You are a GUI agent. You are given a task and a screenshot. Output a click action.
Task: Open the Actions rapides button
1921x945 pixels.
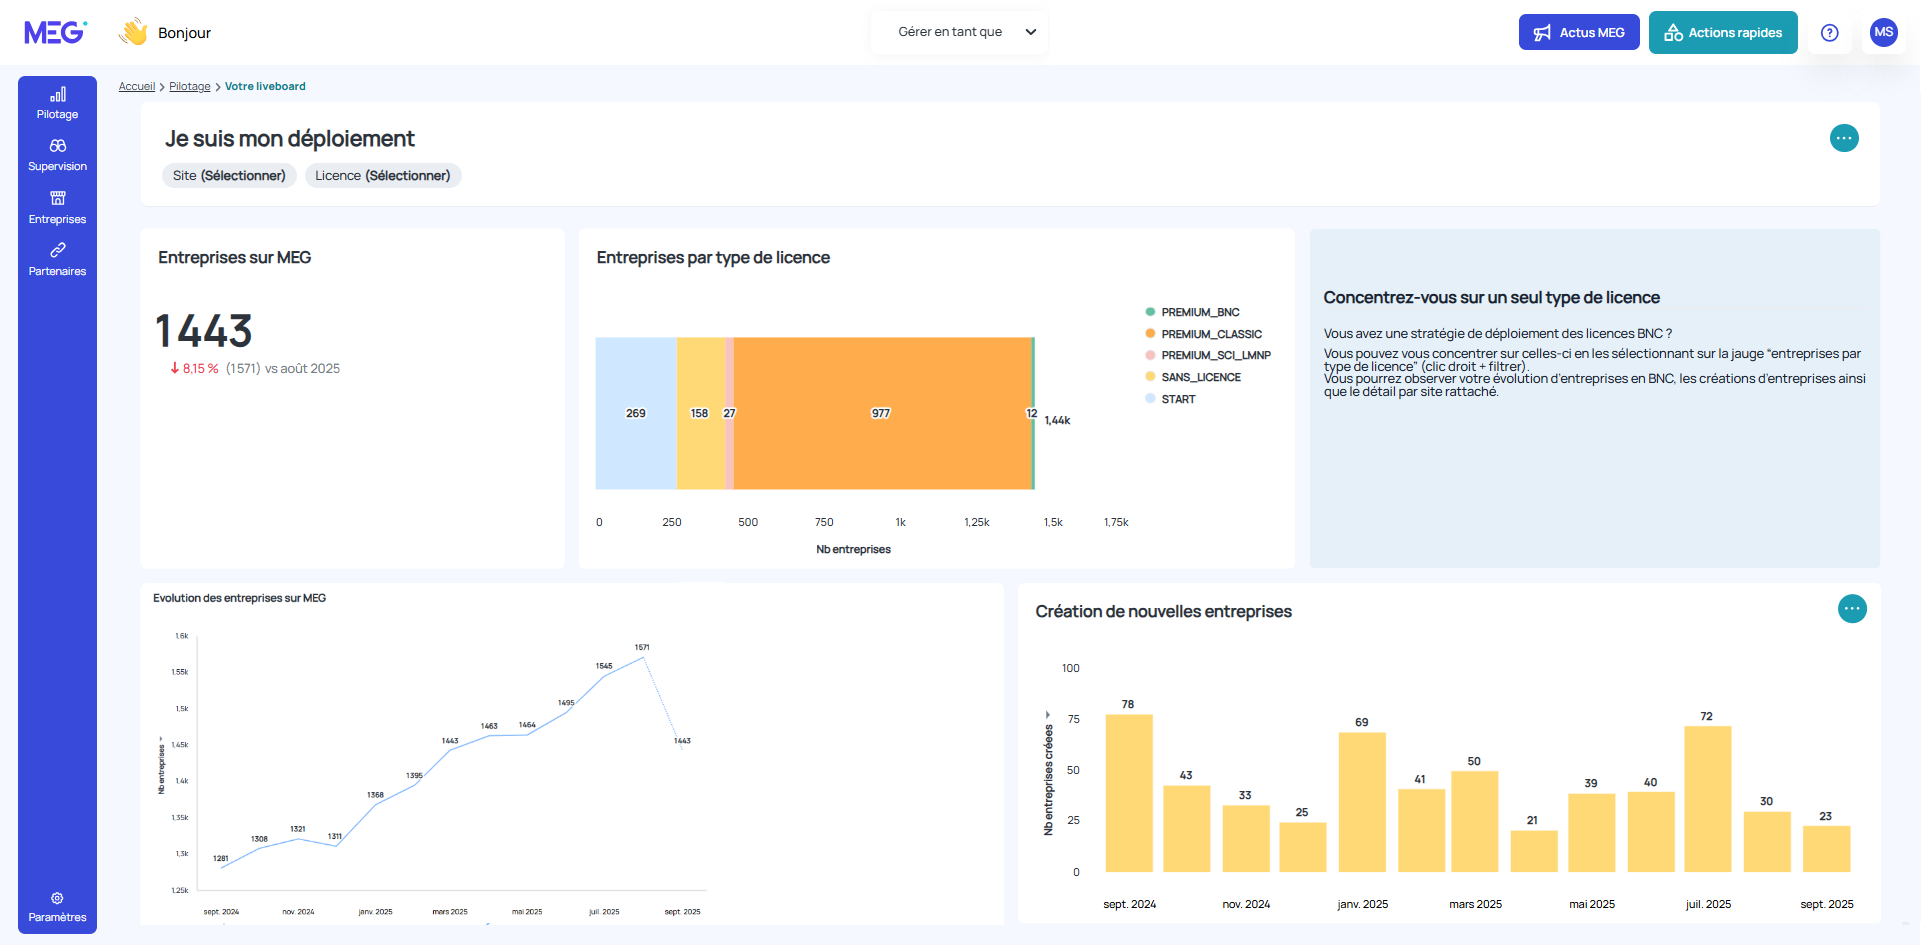click(1723, 32)
